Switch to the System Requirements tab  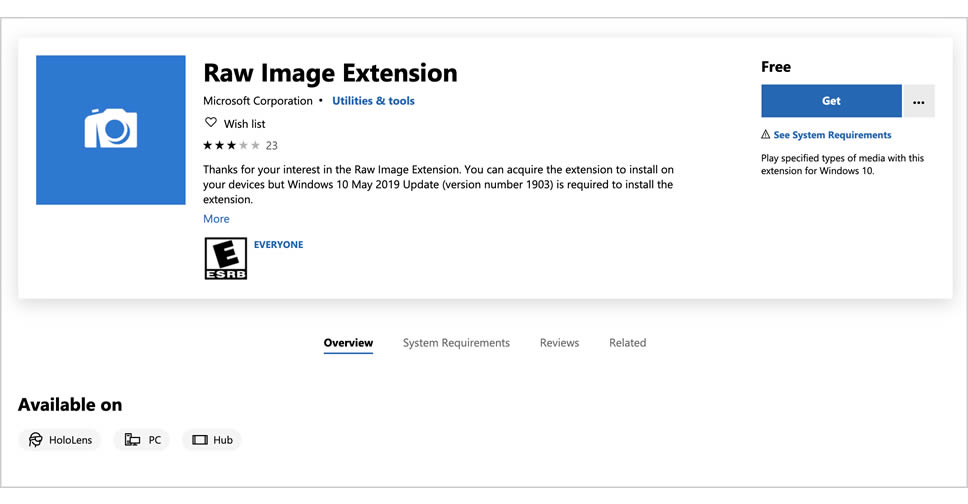[456, 343]
